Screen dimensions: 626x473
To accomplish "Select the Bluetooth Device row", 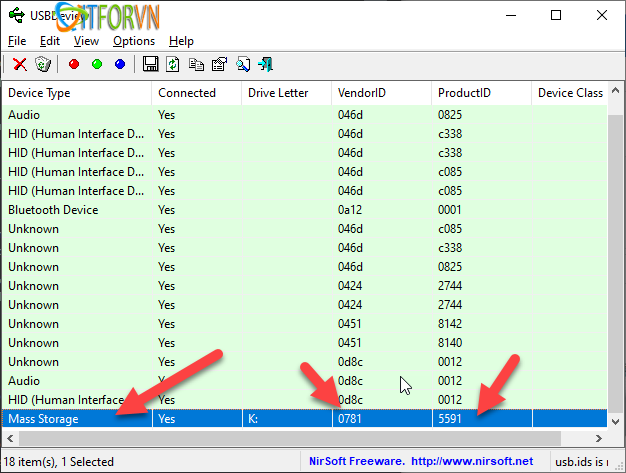I will [x=76, y=210].
